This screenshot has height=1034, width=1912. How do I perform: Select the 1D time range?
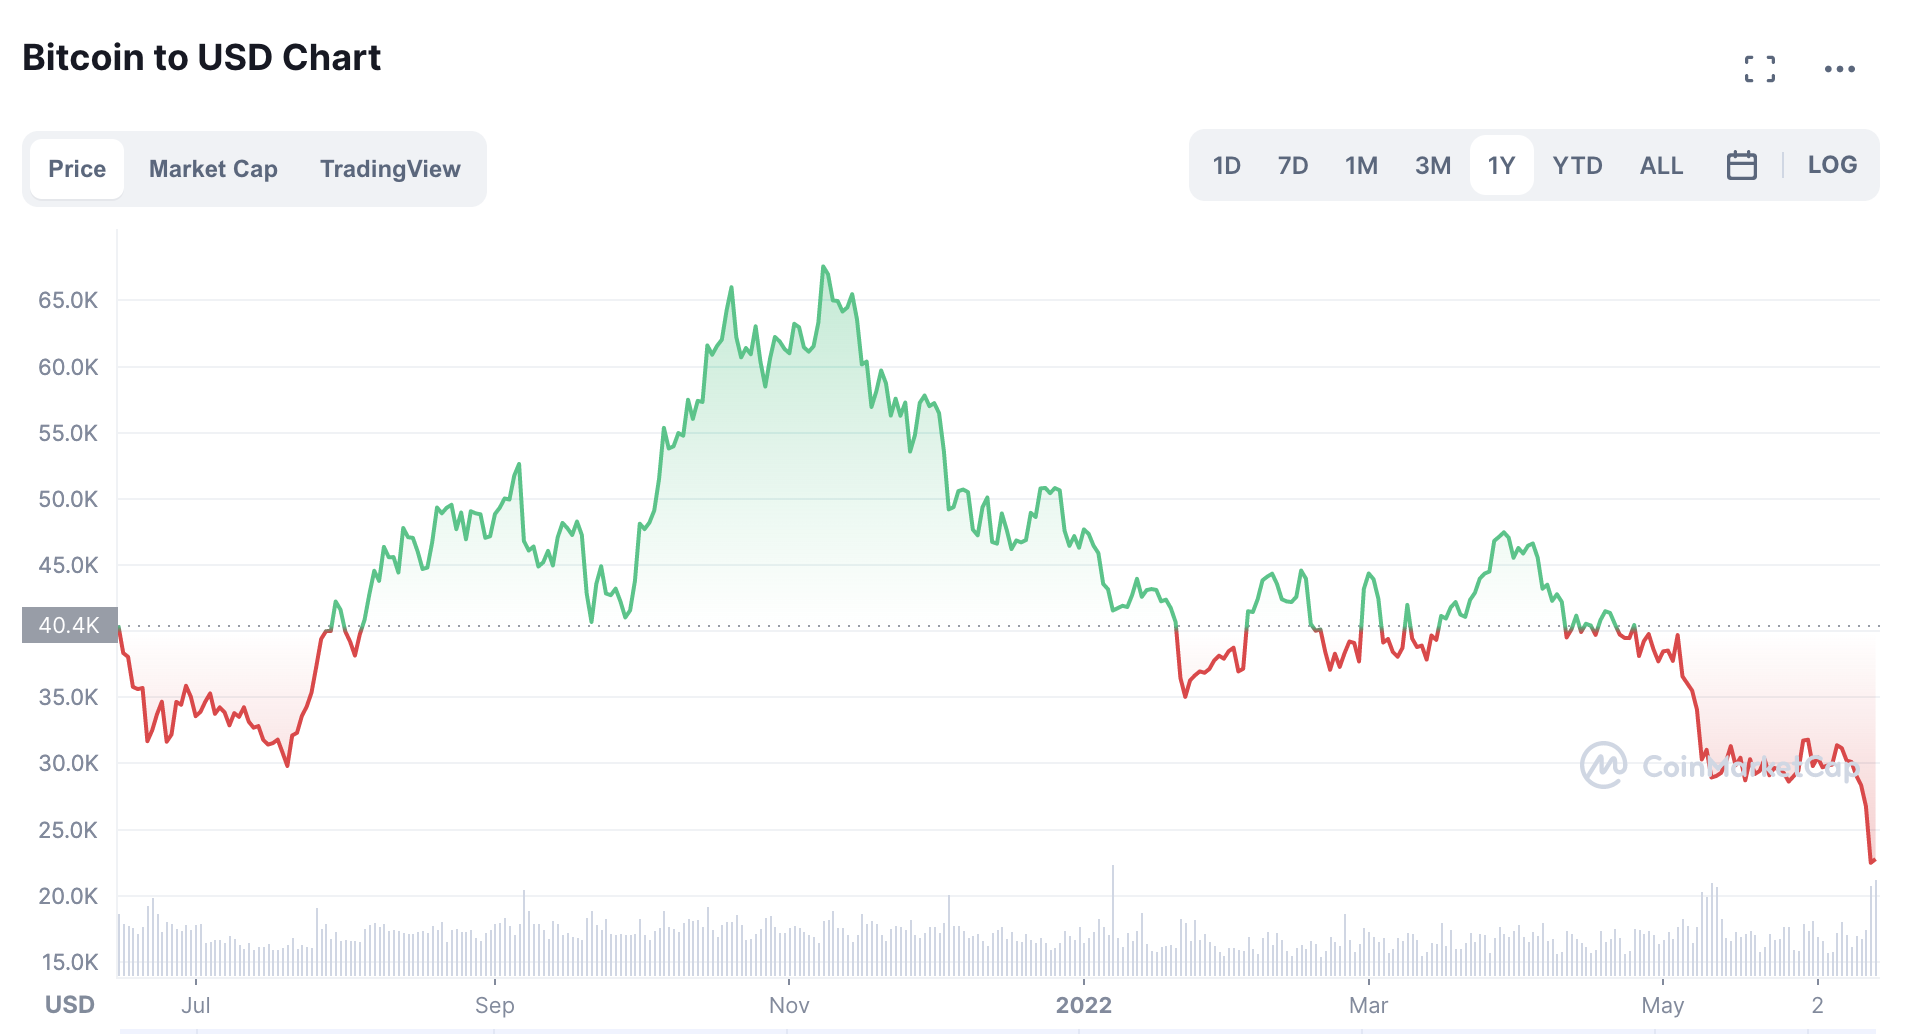[1226, 165]
